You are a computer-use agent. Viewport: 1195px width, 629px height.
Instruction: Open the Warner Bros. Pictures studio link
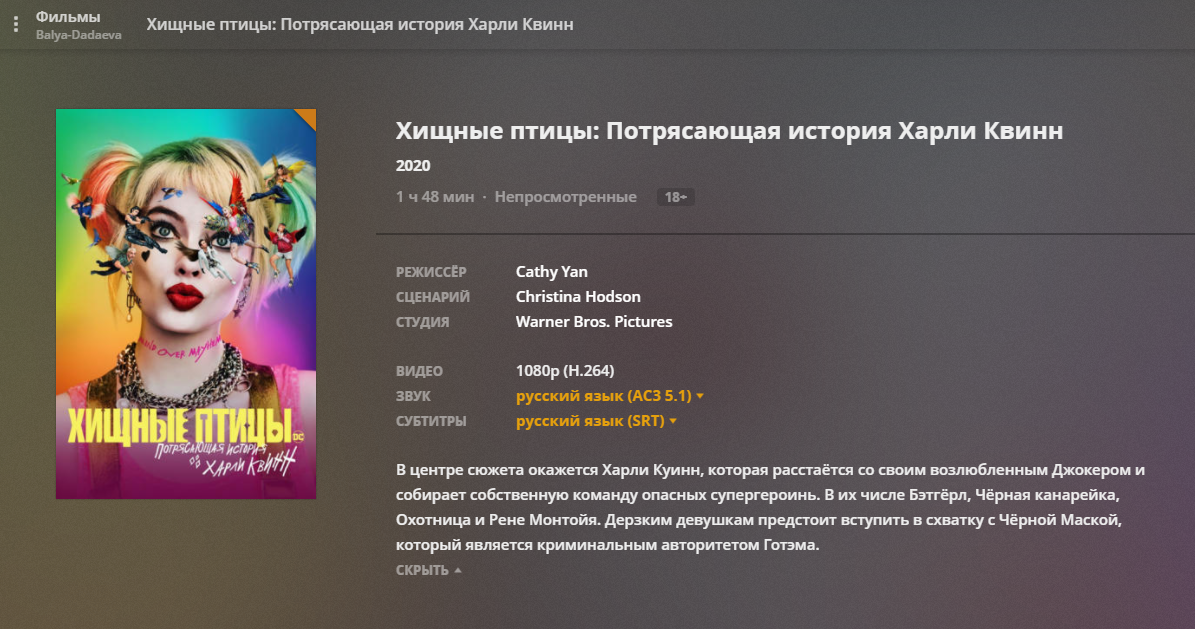point(594,322)
